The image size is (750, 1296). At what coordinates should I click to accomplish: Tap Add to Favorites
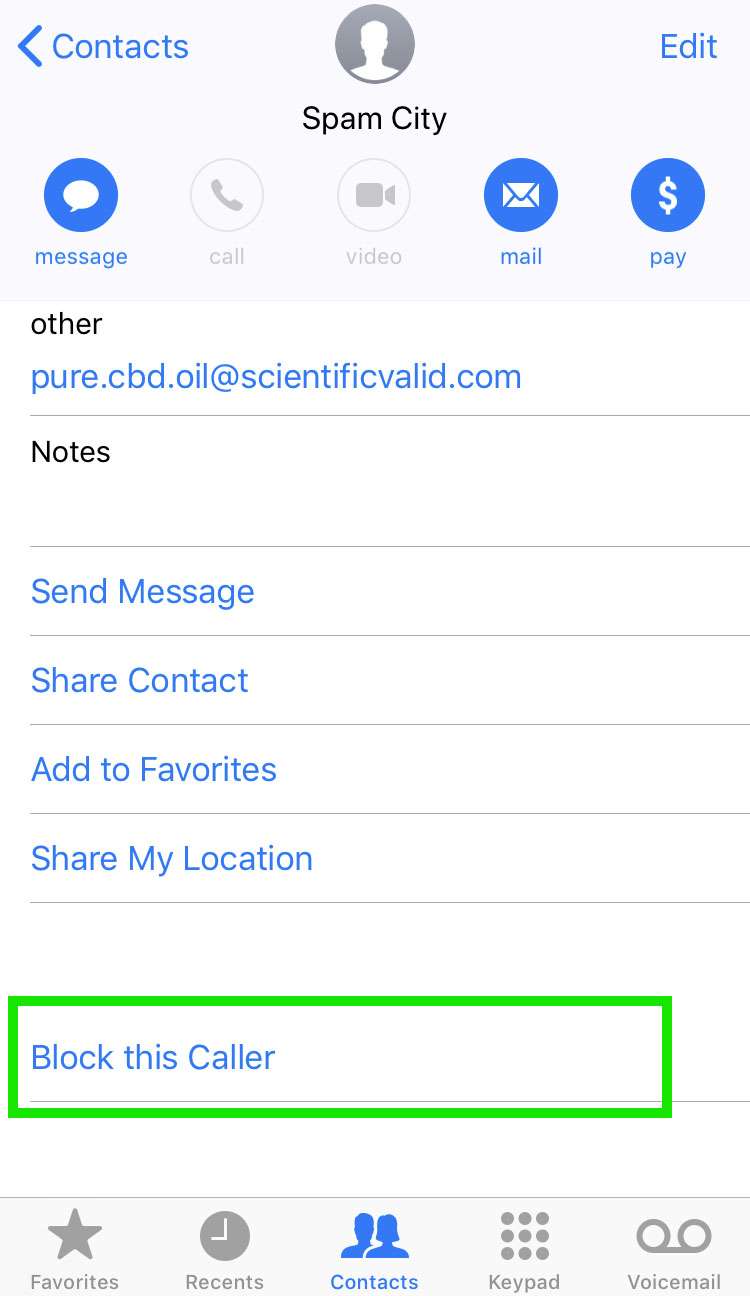(x=154, y=769)
